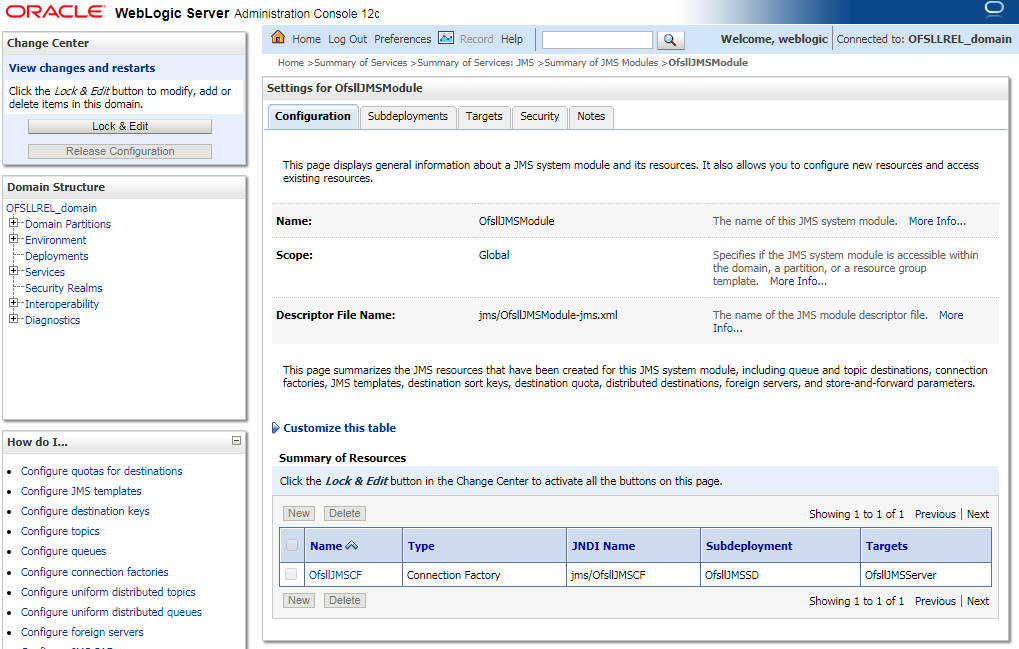Screen dimensions: 1019x649
Task: Switch to the Security tab
Action: click(539, 116)
